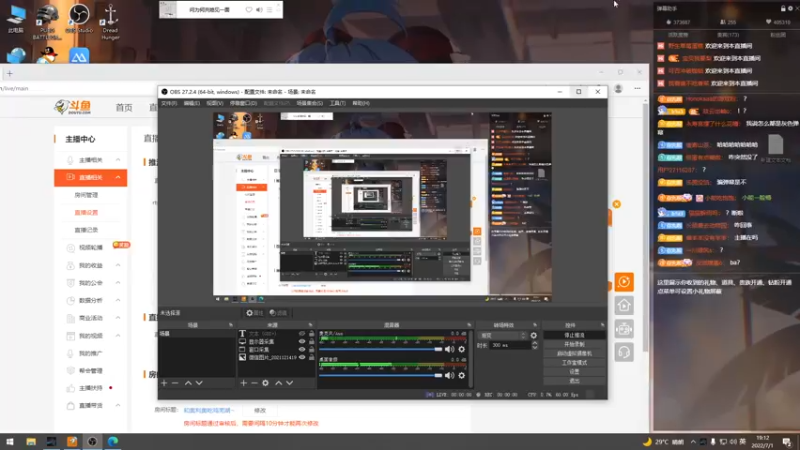Click 桌面音频 volume slider
The height and width of the screenshot is (450, 800).
(381, 376)
